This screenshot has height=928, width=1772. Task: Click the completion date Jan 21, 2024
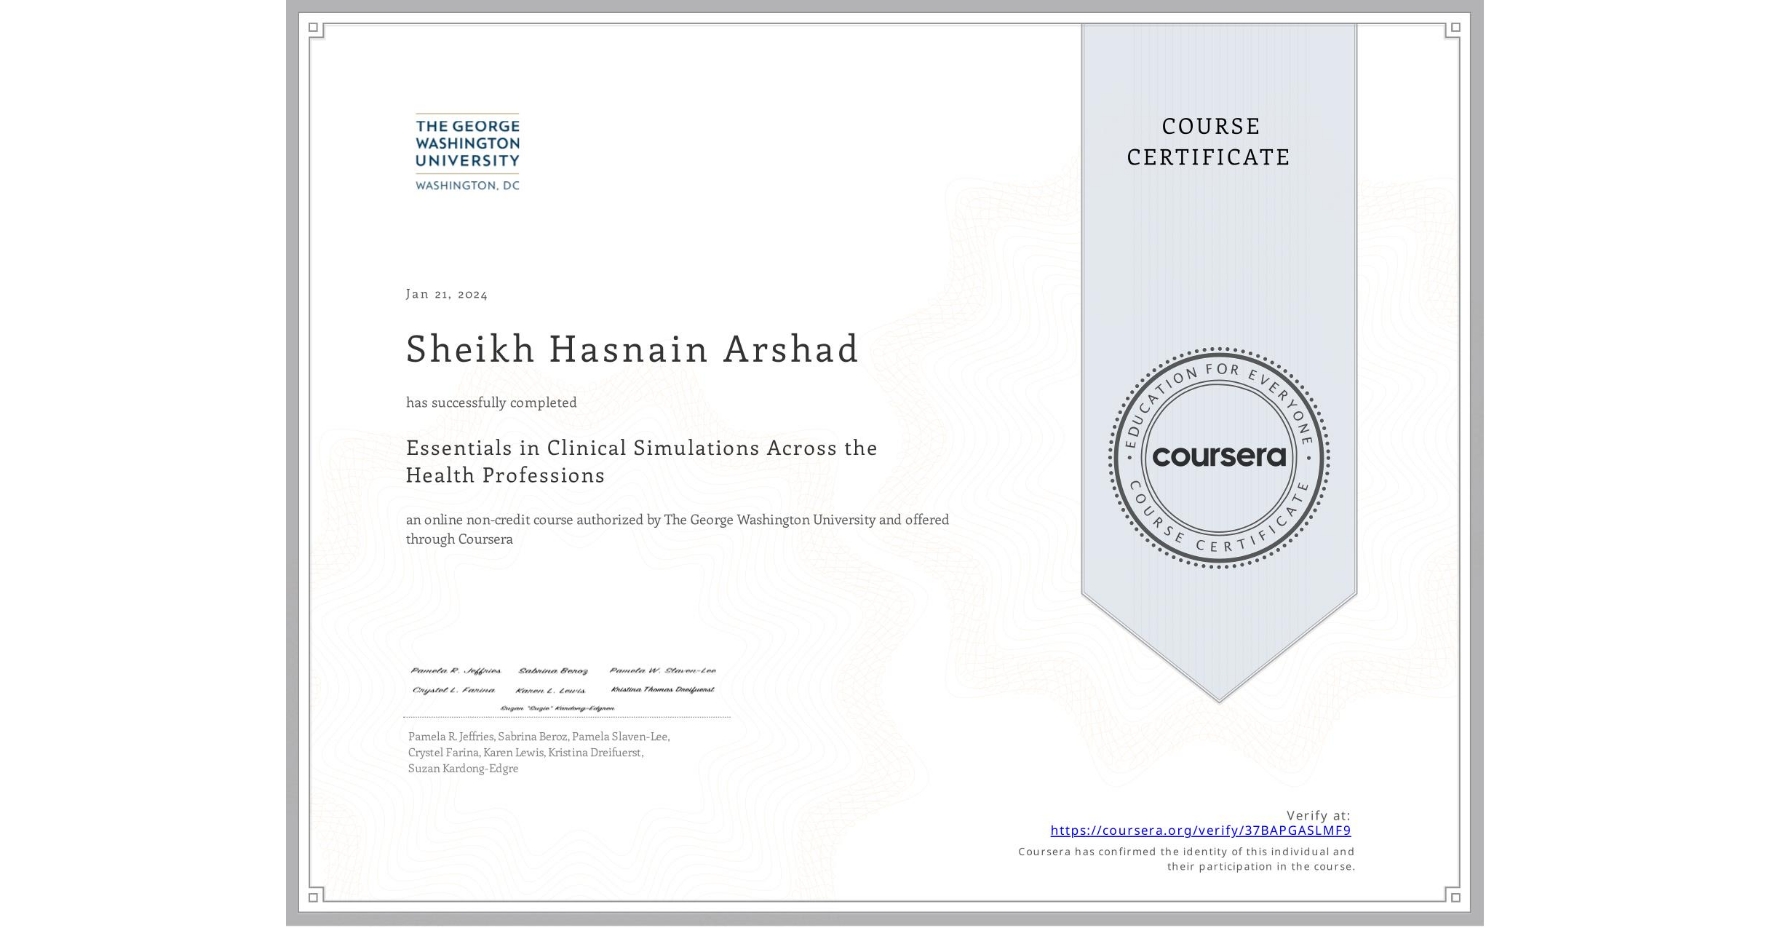(446, 293)
